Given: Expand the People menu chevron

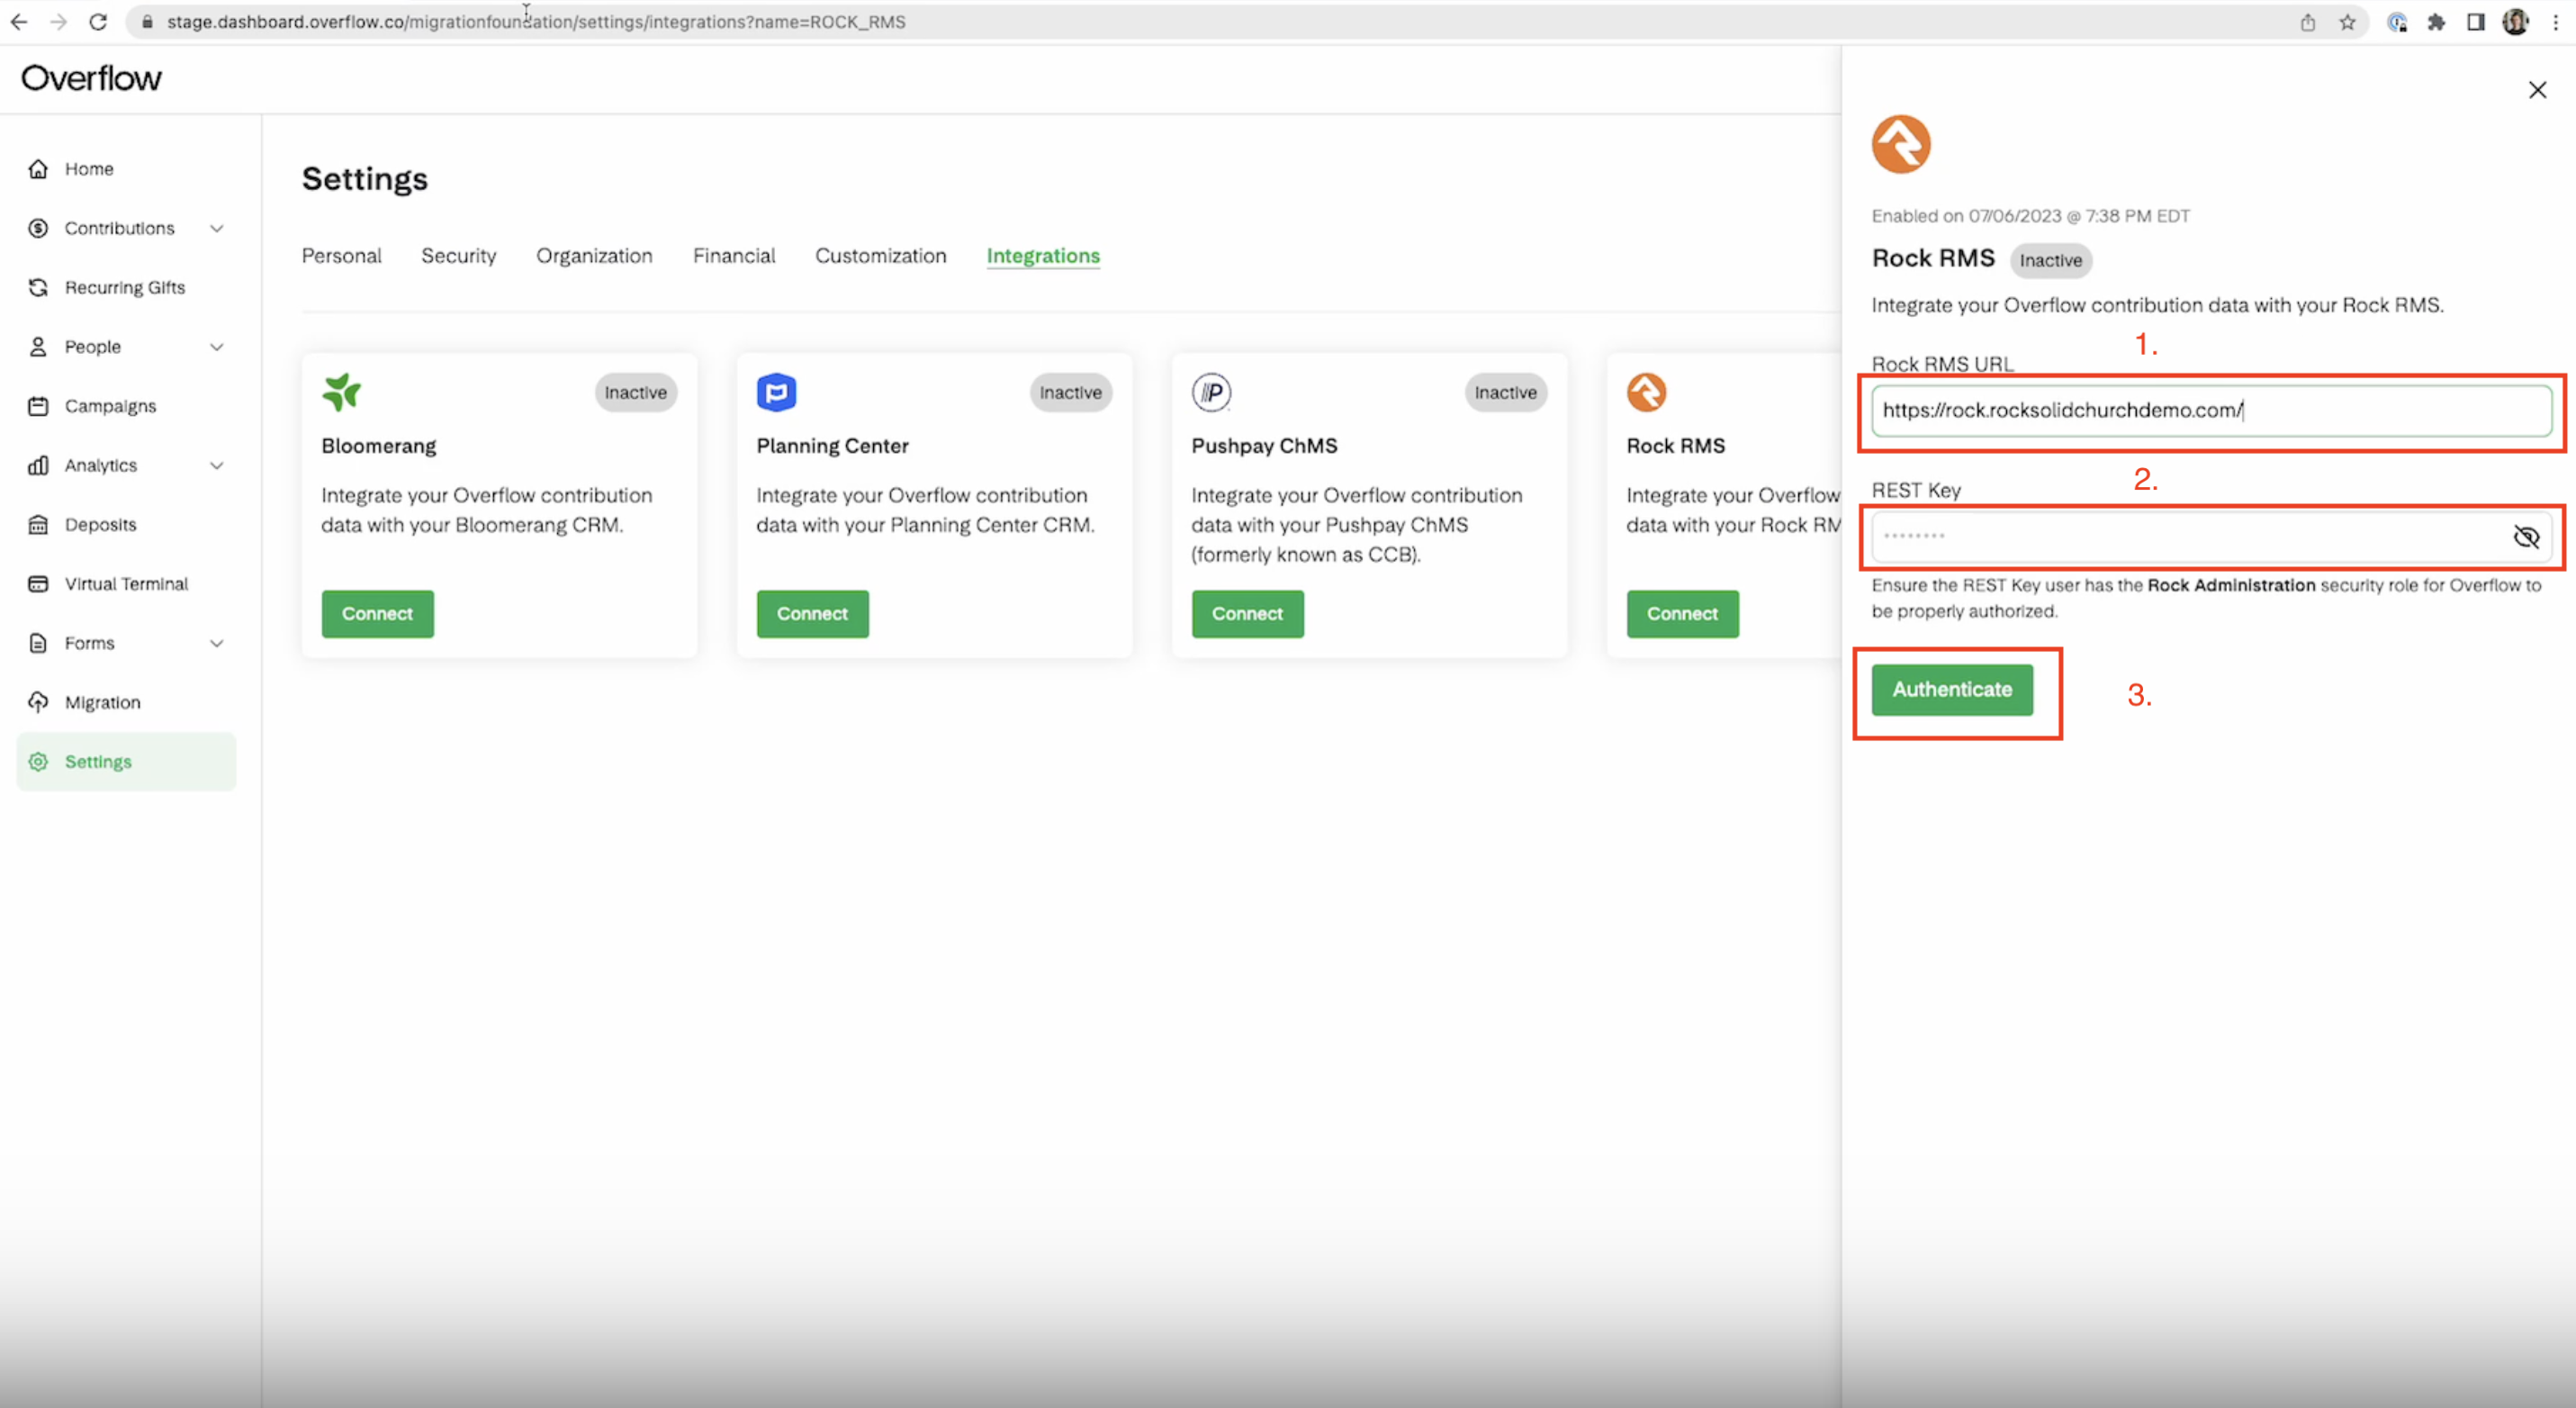Looking at the screenshot, I should [x=217, y=347].
